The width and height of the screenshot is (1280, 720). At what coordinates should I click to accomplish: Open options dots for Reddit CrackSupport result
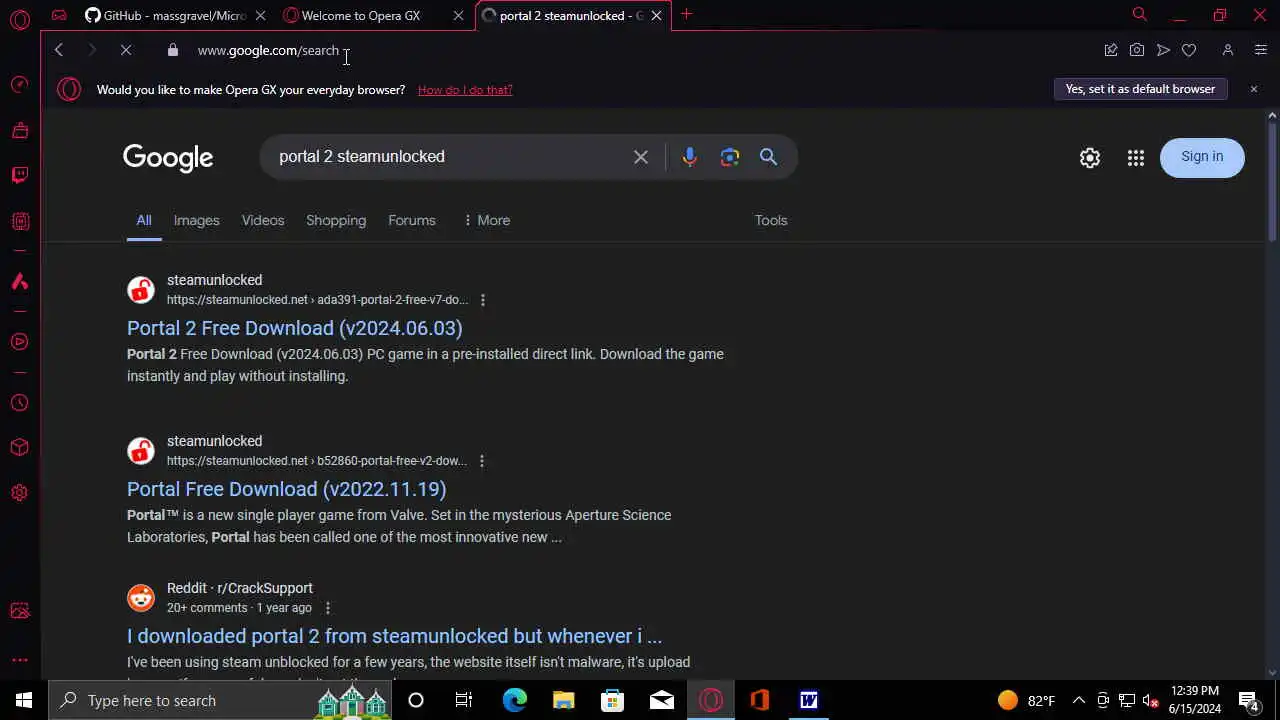click(x=327, y=608)
